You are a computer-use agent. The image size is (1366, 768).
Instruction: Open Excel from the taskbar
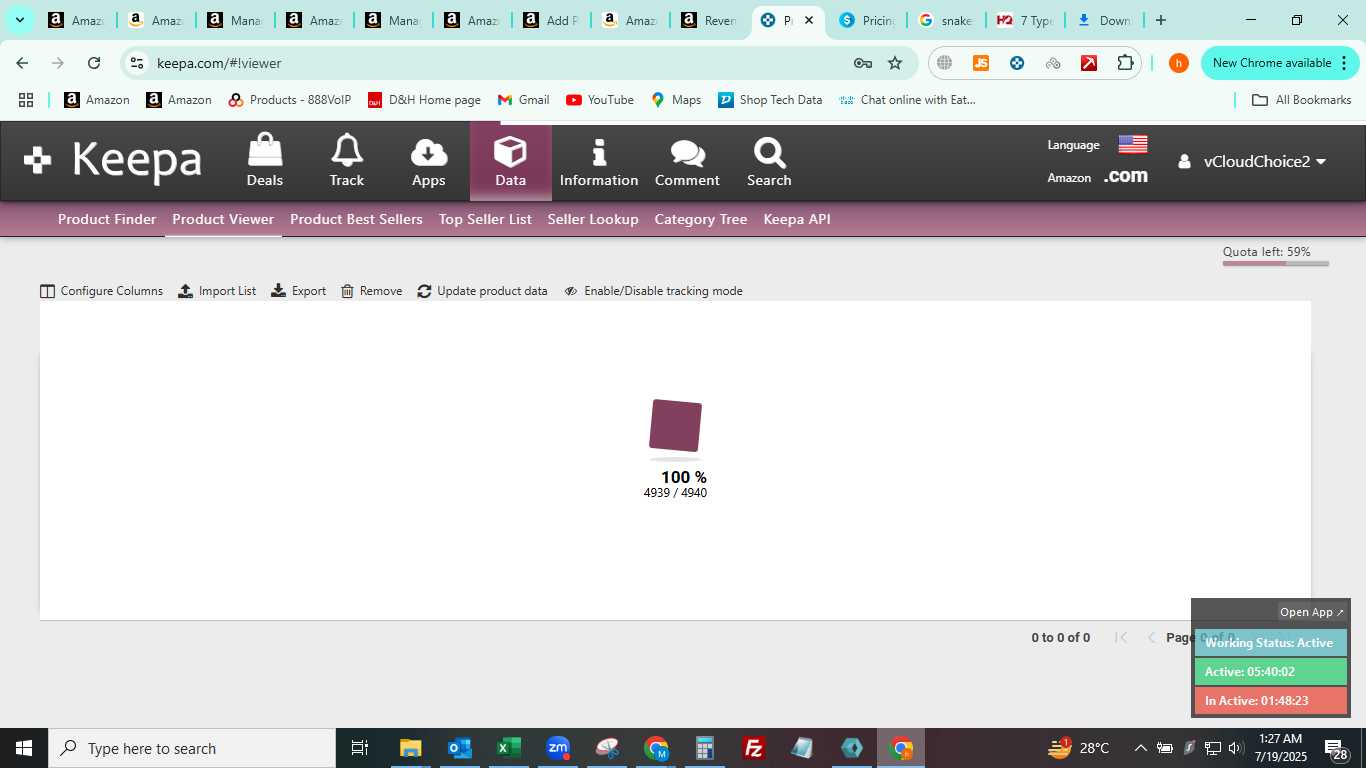[509, 748]
